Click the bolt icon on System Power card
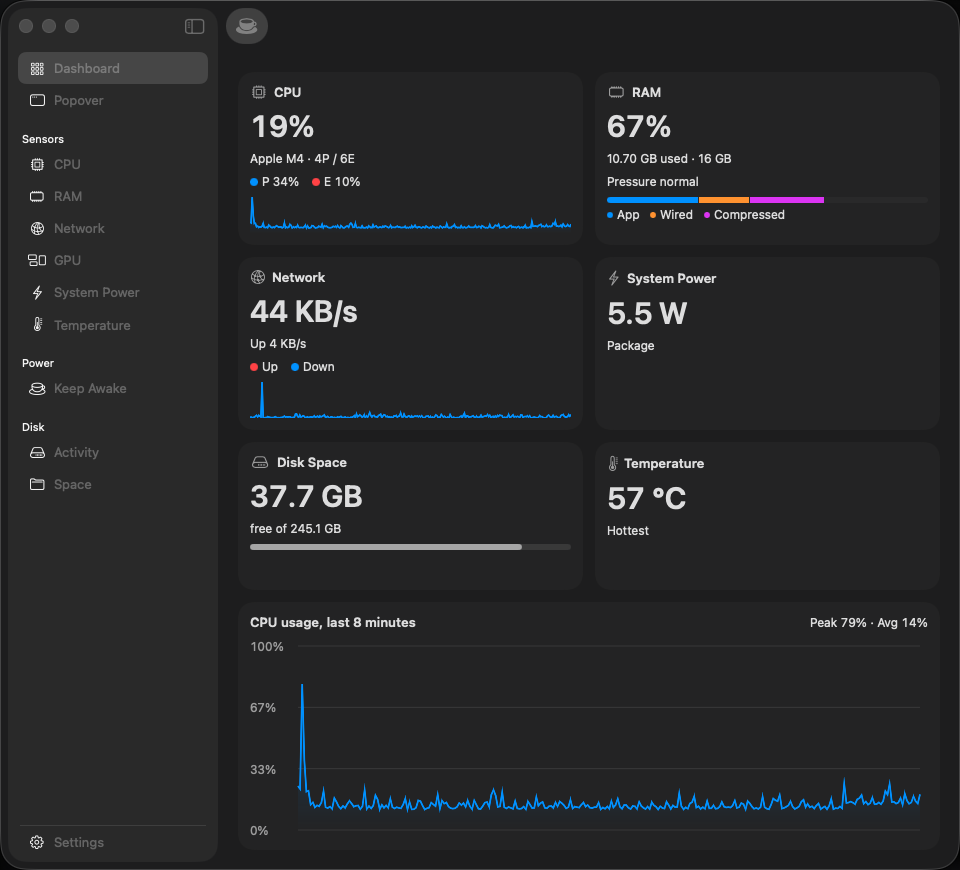Viewport: 960px width, 870px height. [613, 279]
